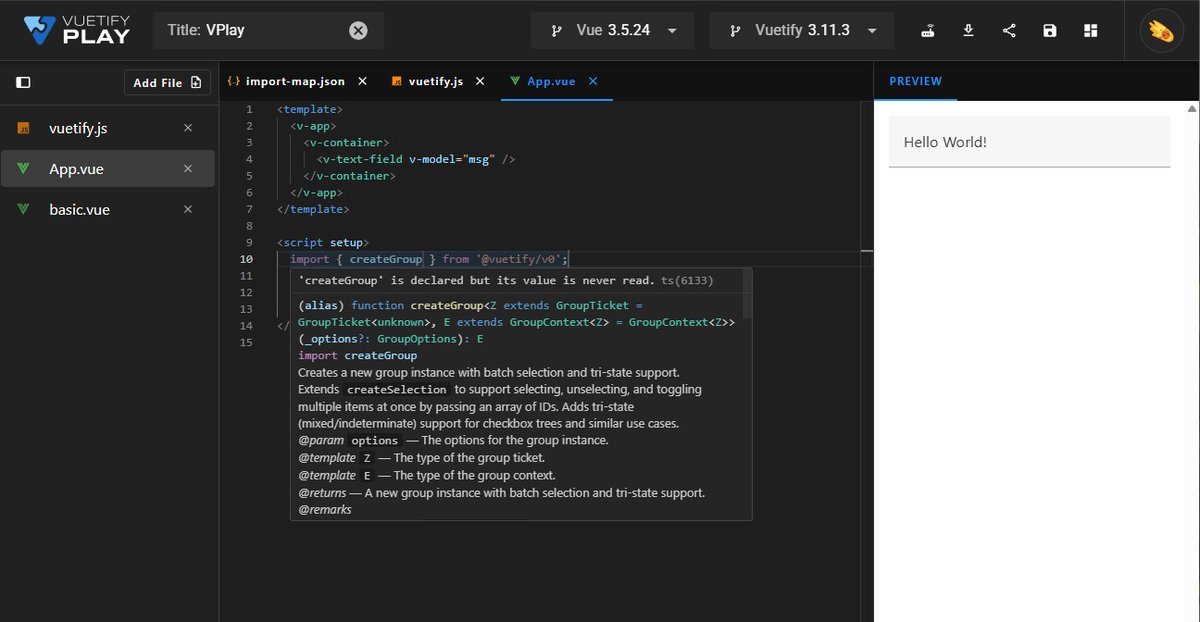Close the App.vue editor tab
This screenshot has width=1200, height=622.
point(593,81)
